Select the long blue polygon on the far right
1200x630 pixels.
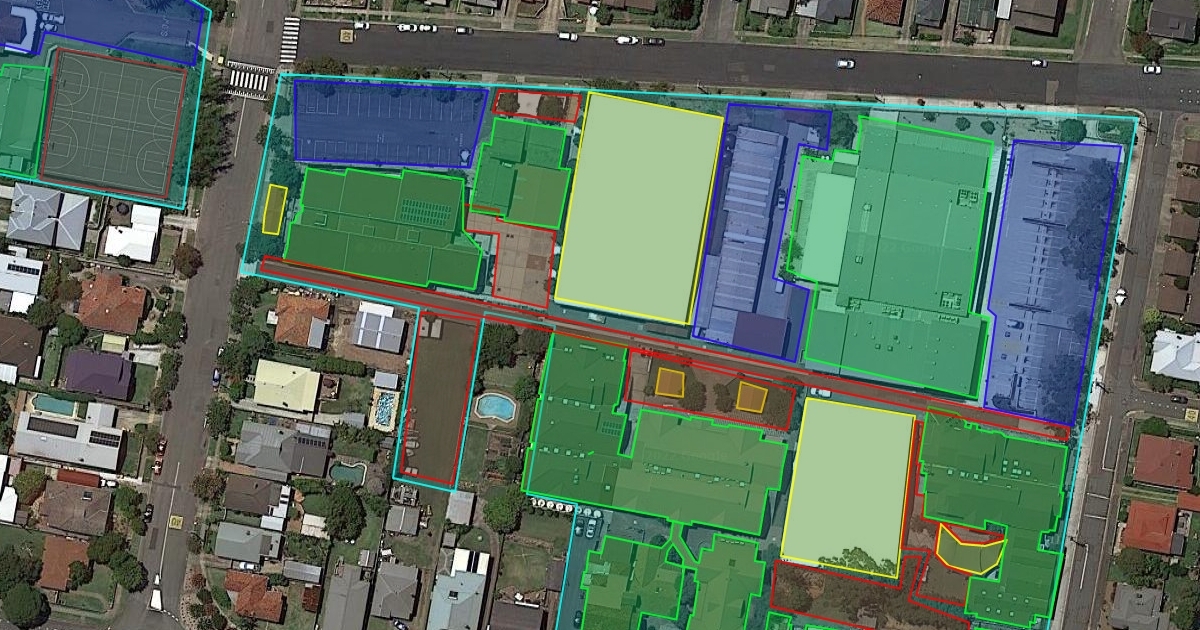[x=1050, y=280]
